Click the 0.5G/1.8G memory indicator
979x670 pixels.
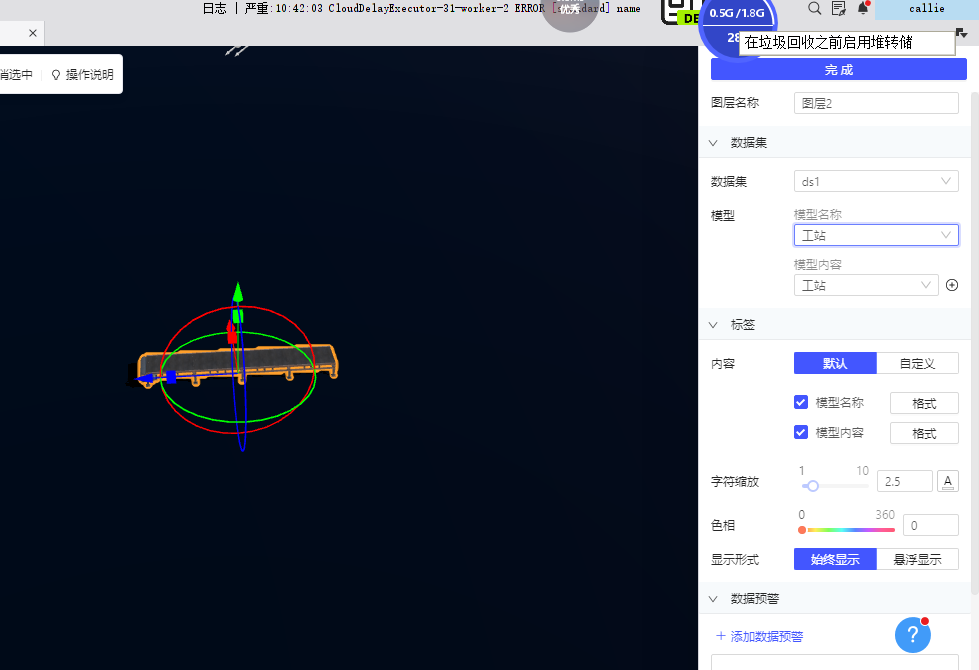click(737, 13)
